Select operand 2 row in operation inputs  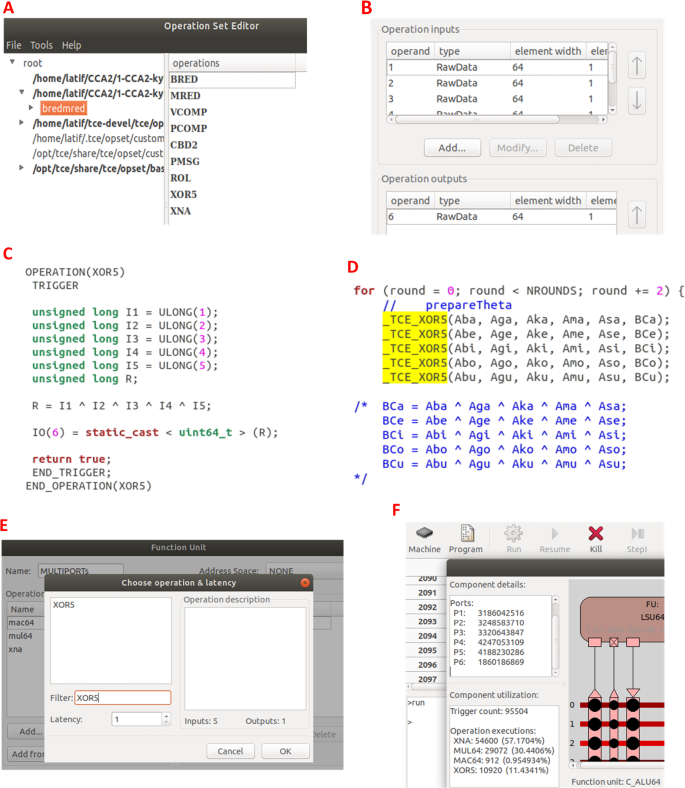498,83
